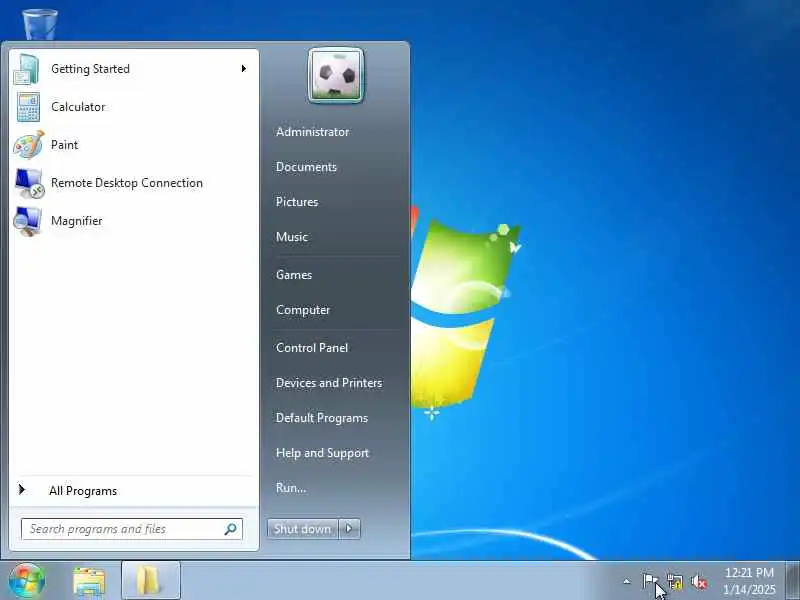Expand the Getting Started submenu arrow
Screen dimensions: 800x600
[x=244, y=68]
